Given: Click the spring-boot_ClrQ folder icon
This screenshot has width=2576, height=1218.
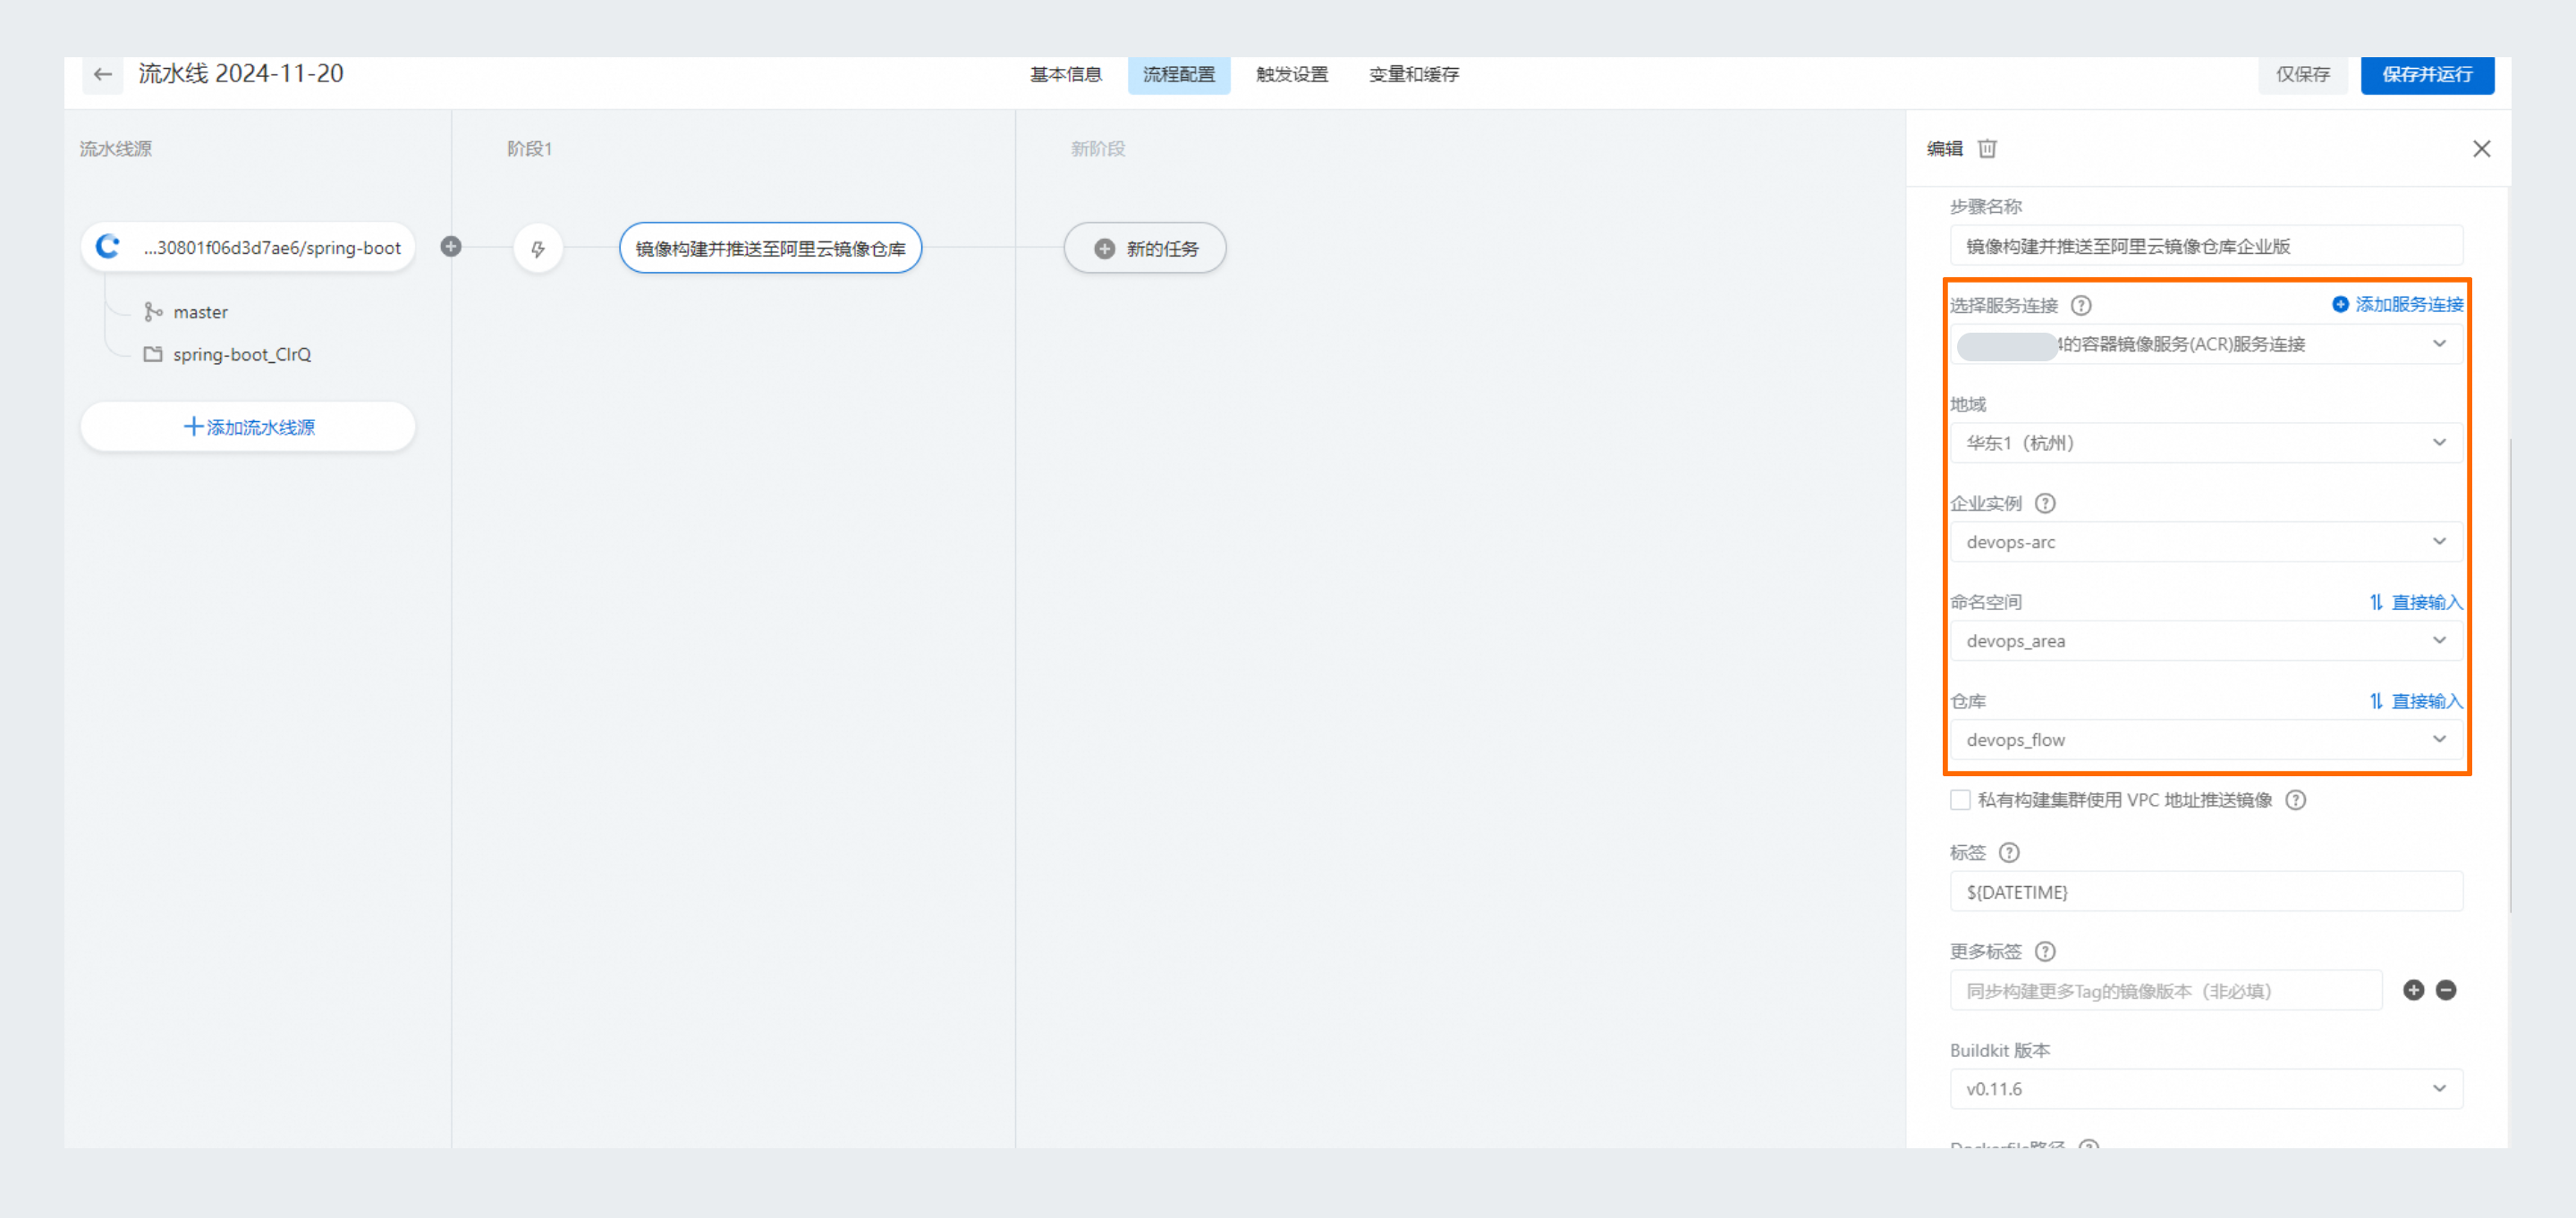Looking at the screenshot, I should pyautogui.click(x=153, y=354).
